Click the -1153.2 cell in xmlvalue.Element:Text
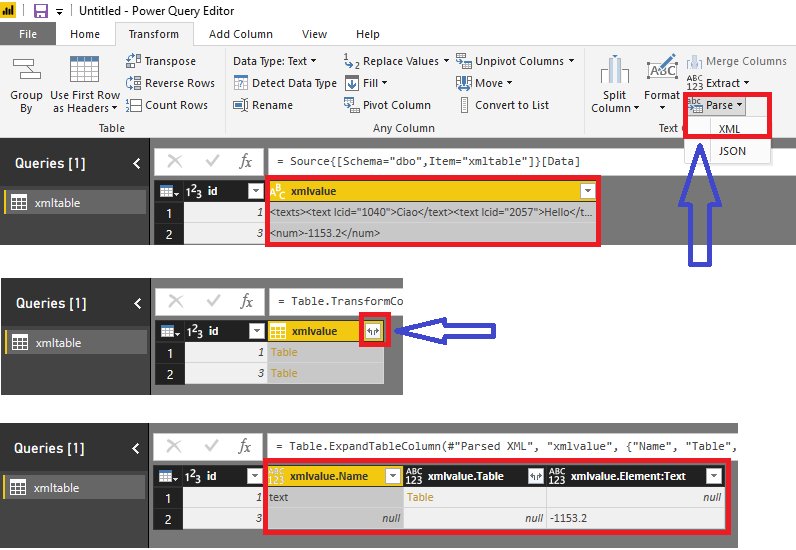This screenshot has width=796, height=550. (x=635, y=519)
